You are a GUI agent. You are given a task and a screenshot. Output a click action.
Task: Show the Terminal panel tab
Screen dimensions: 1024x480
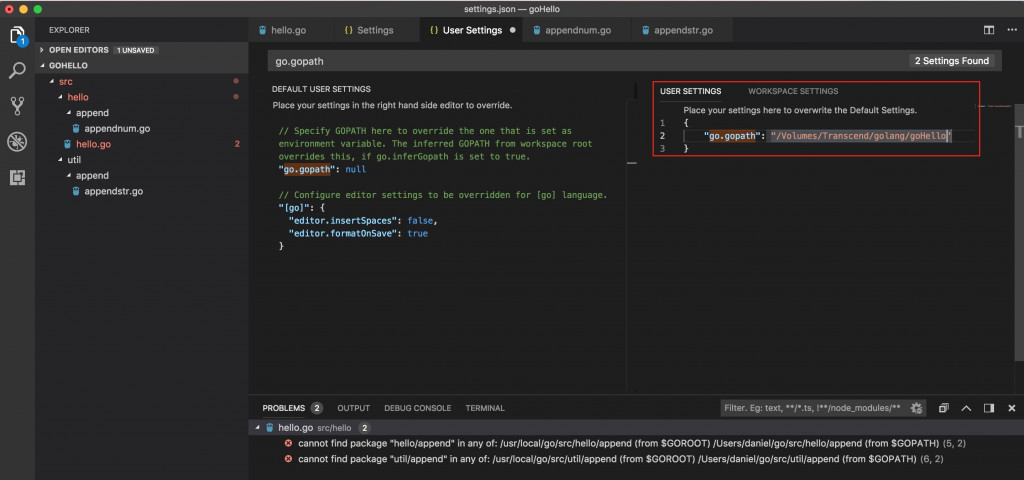[x=485, y=408]
